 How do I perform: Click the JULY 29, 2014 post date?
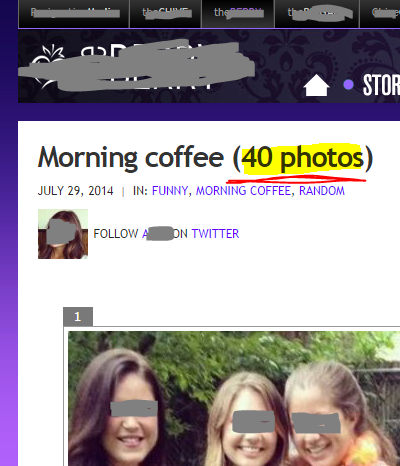click(x=75, y=191)
